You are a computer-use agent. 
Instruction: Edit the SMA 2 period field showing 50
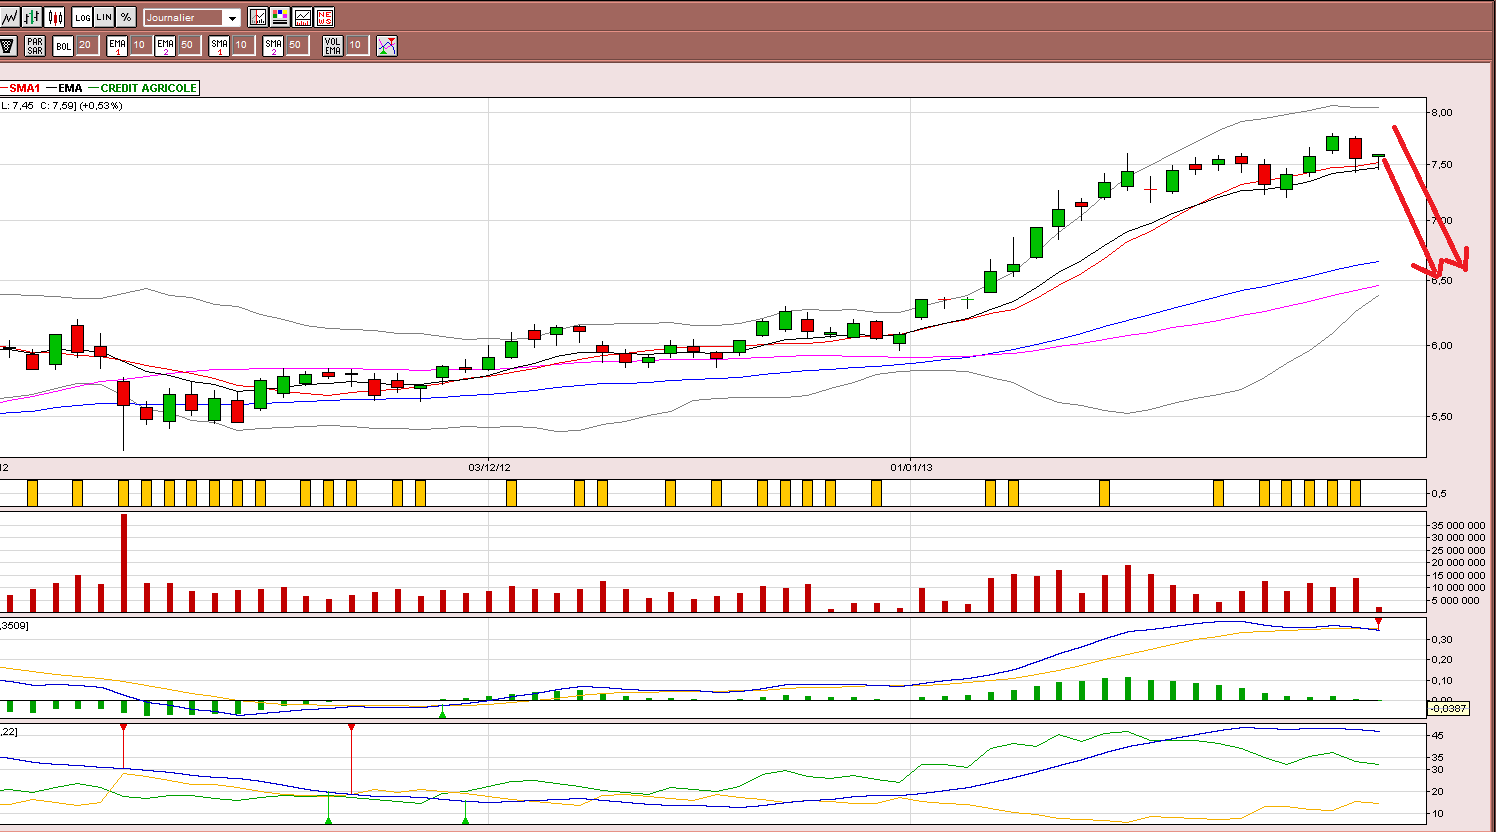pyautogui.click(x=296, y=46)
